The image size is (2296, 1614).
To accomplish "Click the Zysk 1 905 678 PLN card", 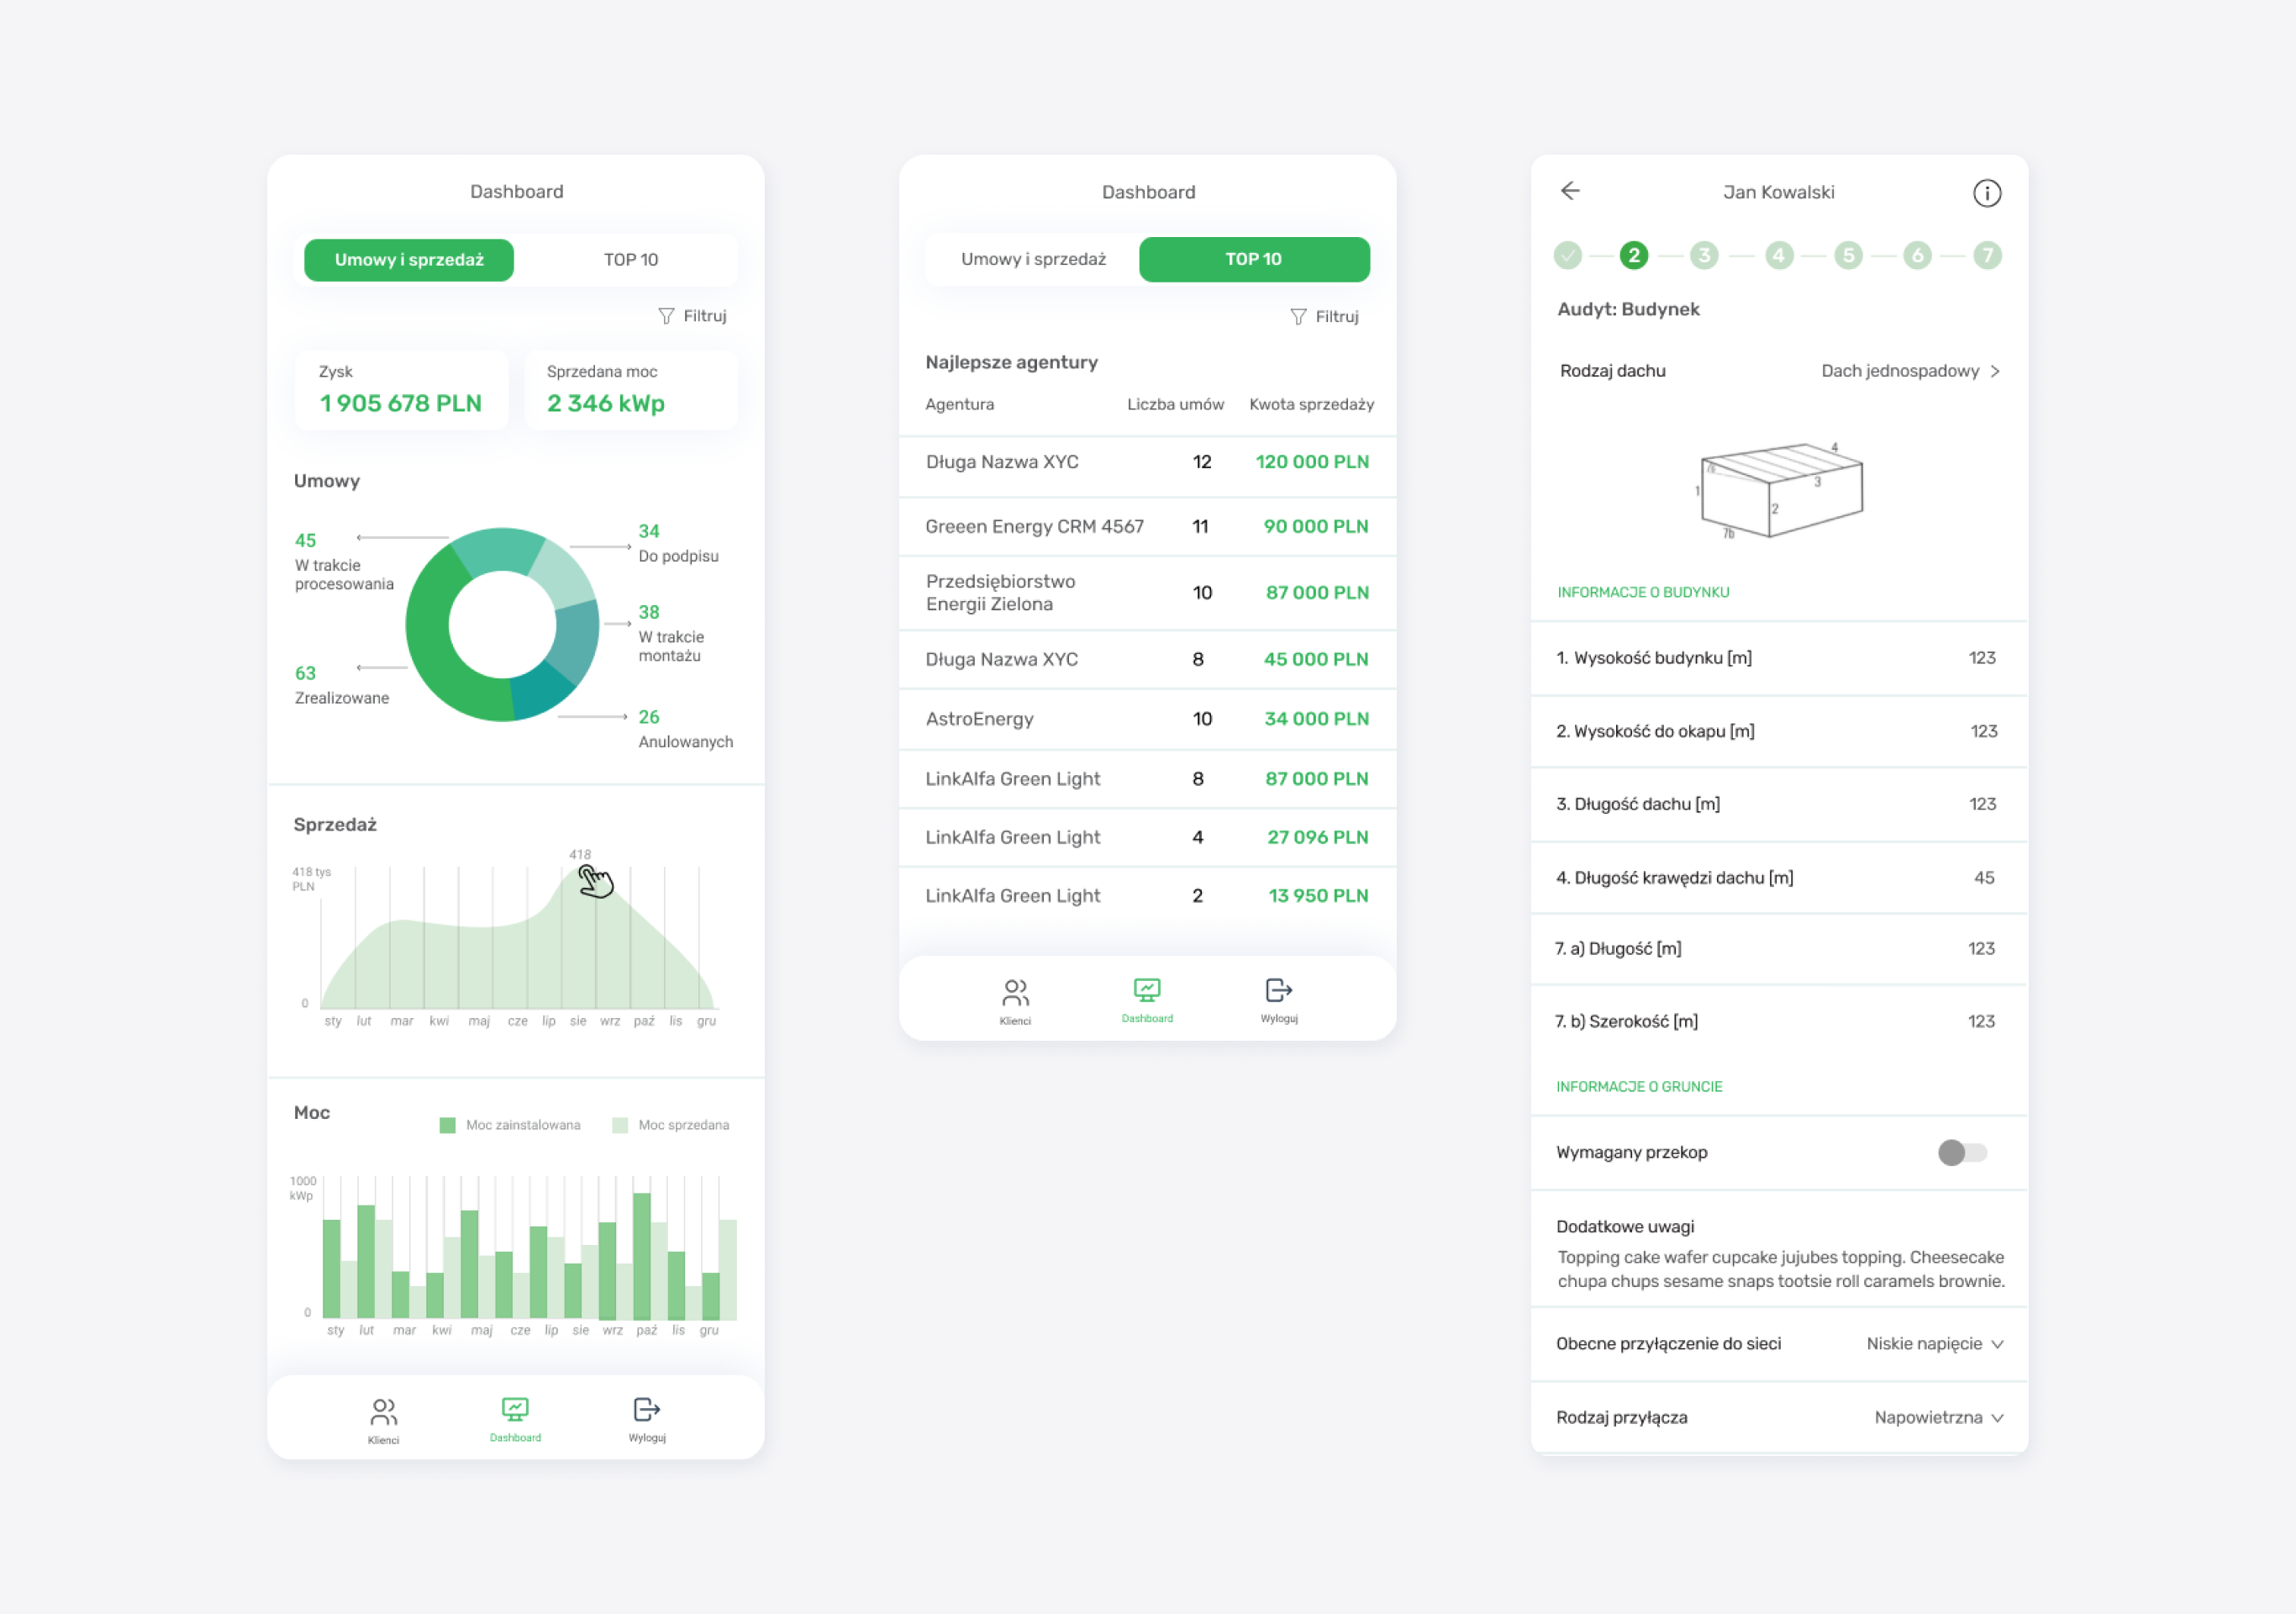I will (x=401, y=390).
